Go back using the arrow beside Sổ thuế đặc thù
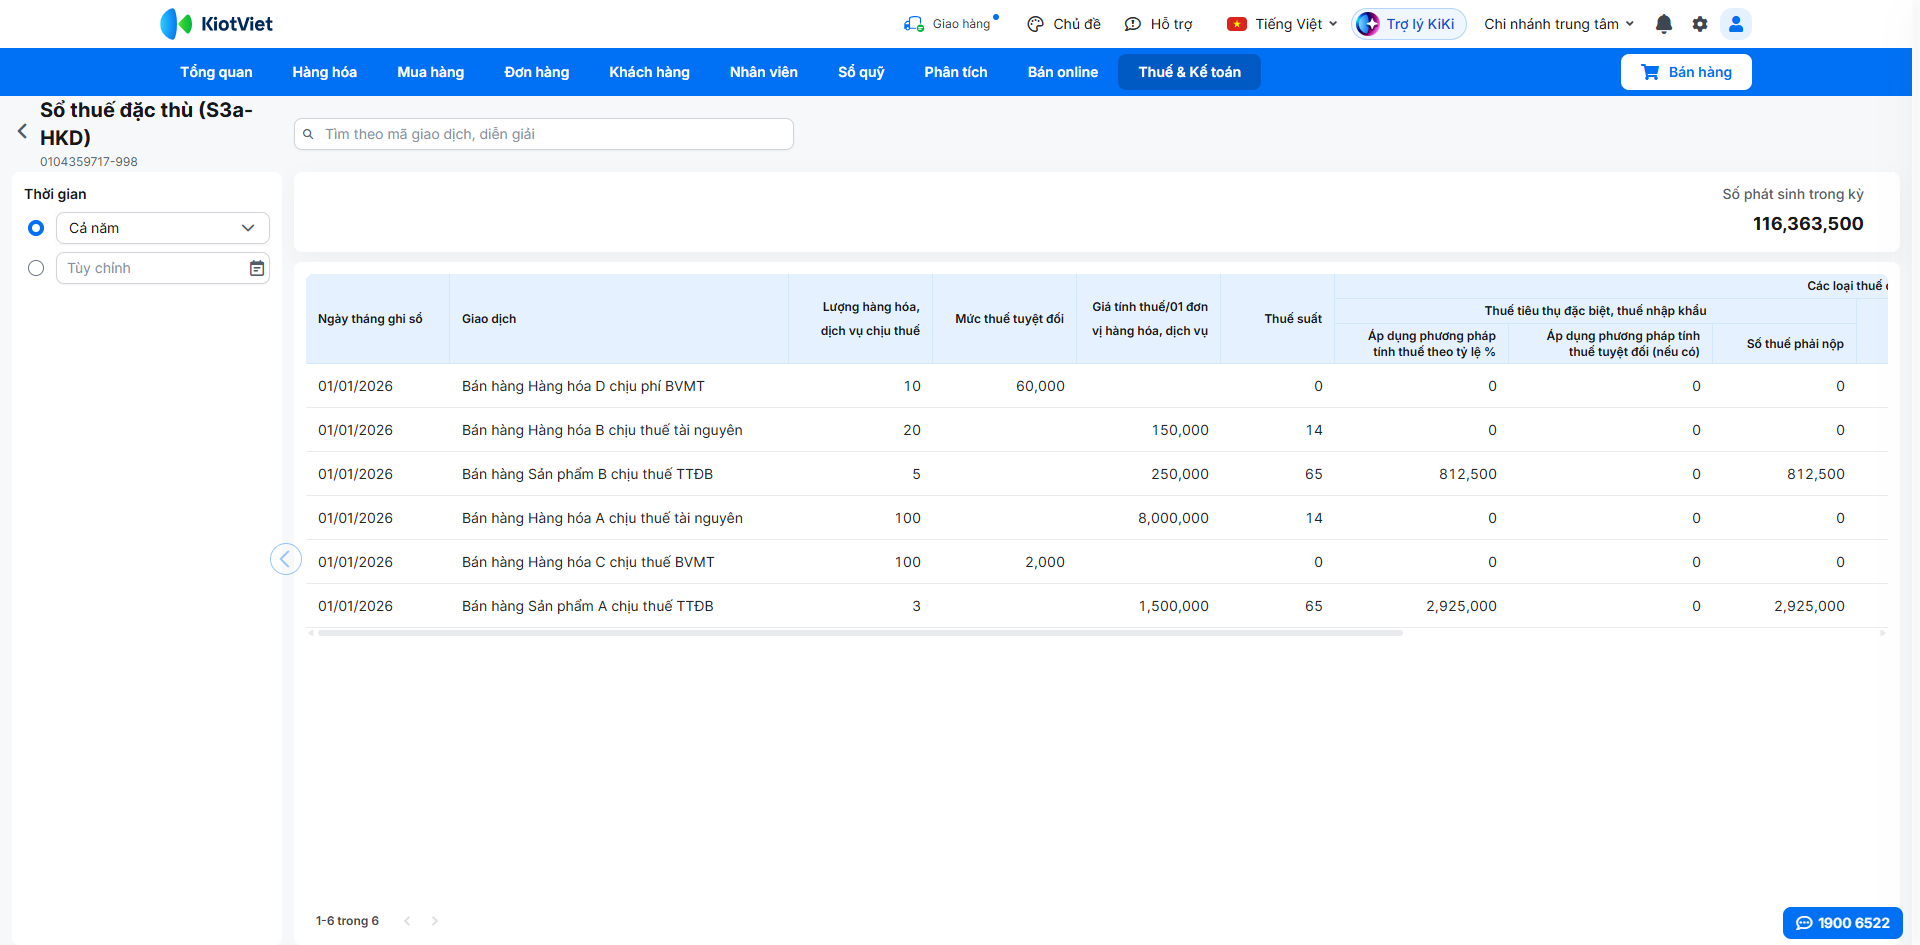1920x945 pixels. pos(22,131)
